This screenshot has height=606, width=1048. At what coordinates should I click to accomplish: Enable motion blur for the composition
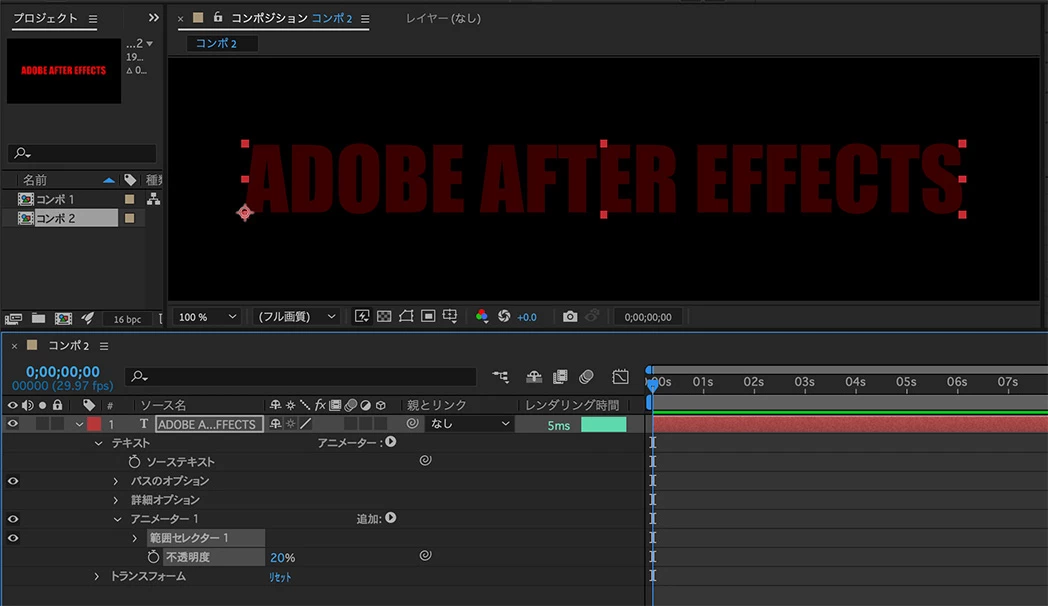pos(586,377)
